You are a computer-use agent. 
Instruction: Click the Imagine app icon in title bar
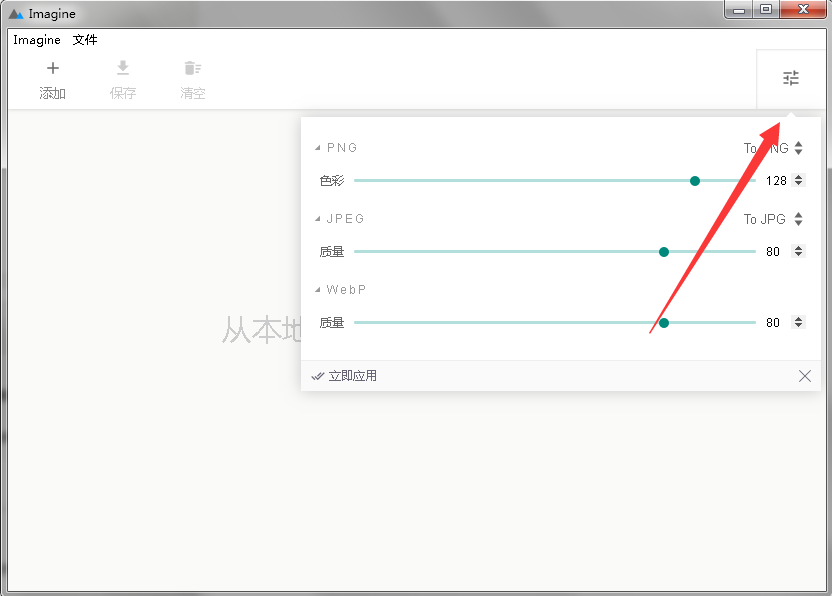pos(16,14)
